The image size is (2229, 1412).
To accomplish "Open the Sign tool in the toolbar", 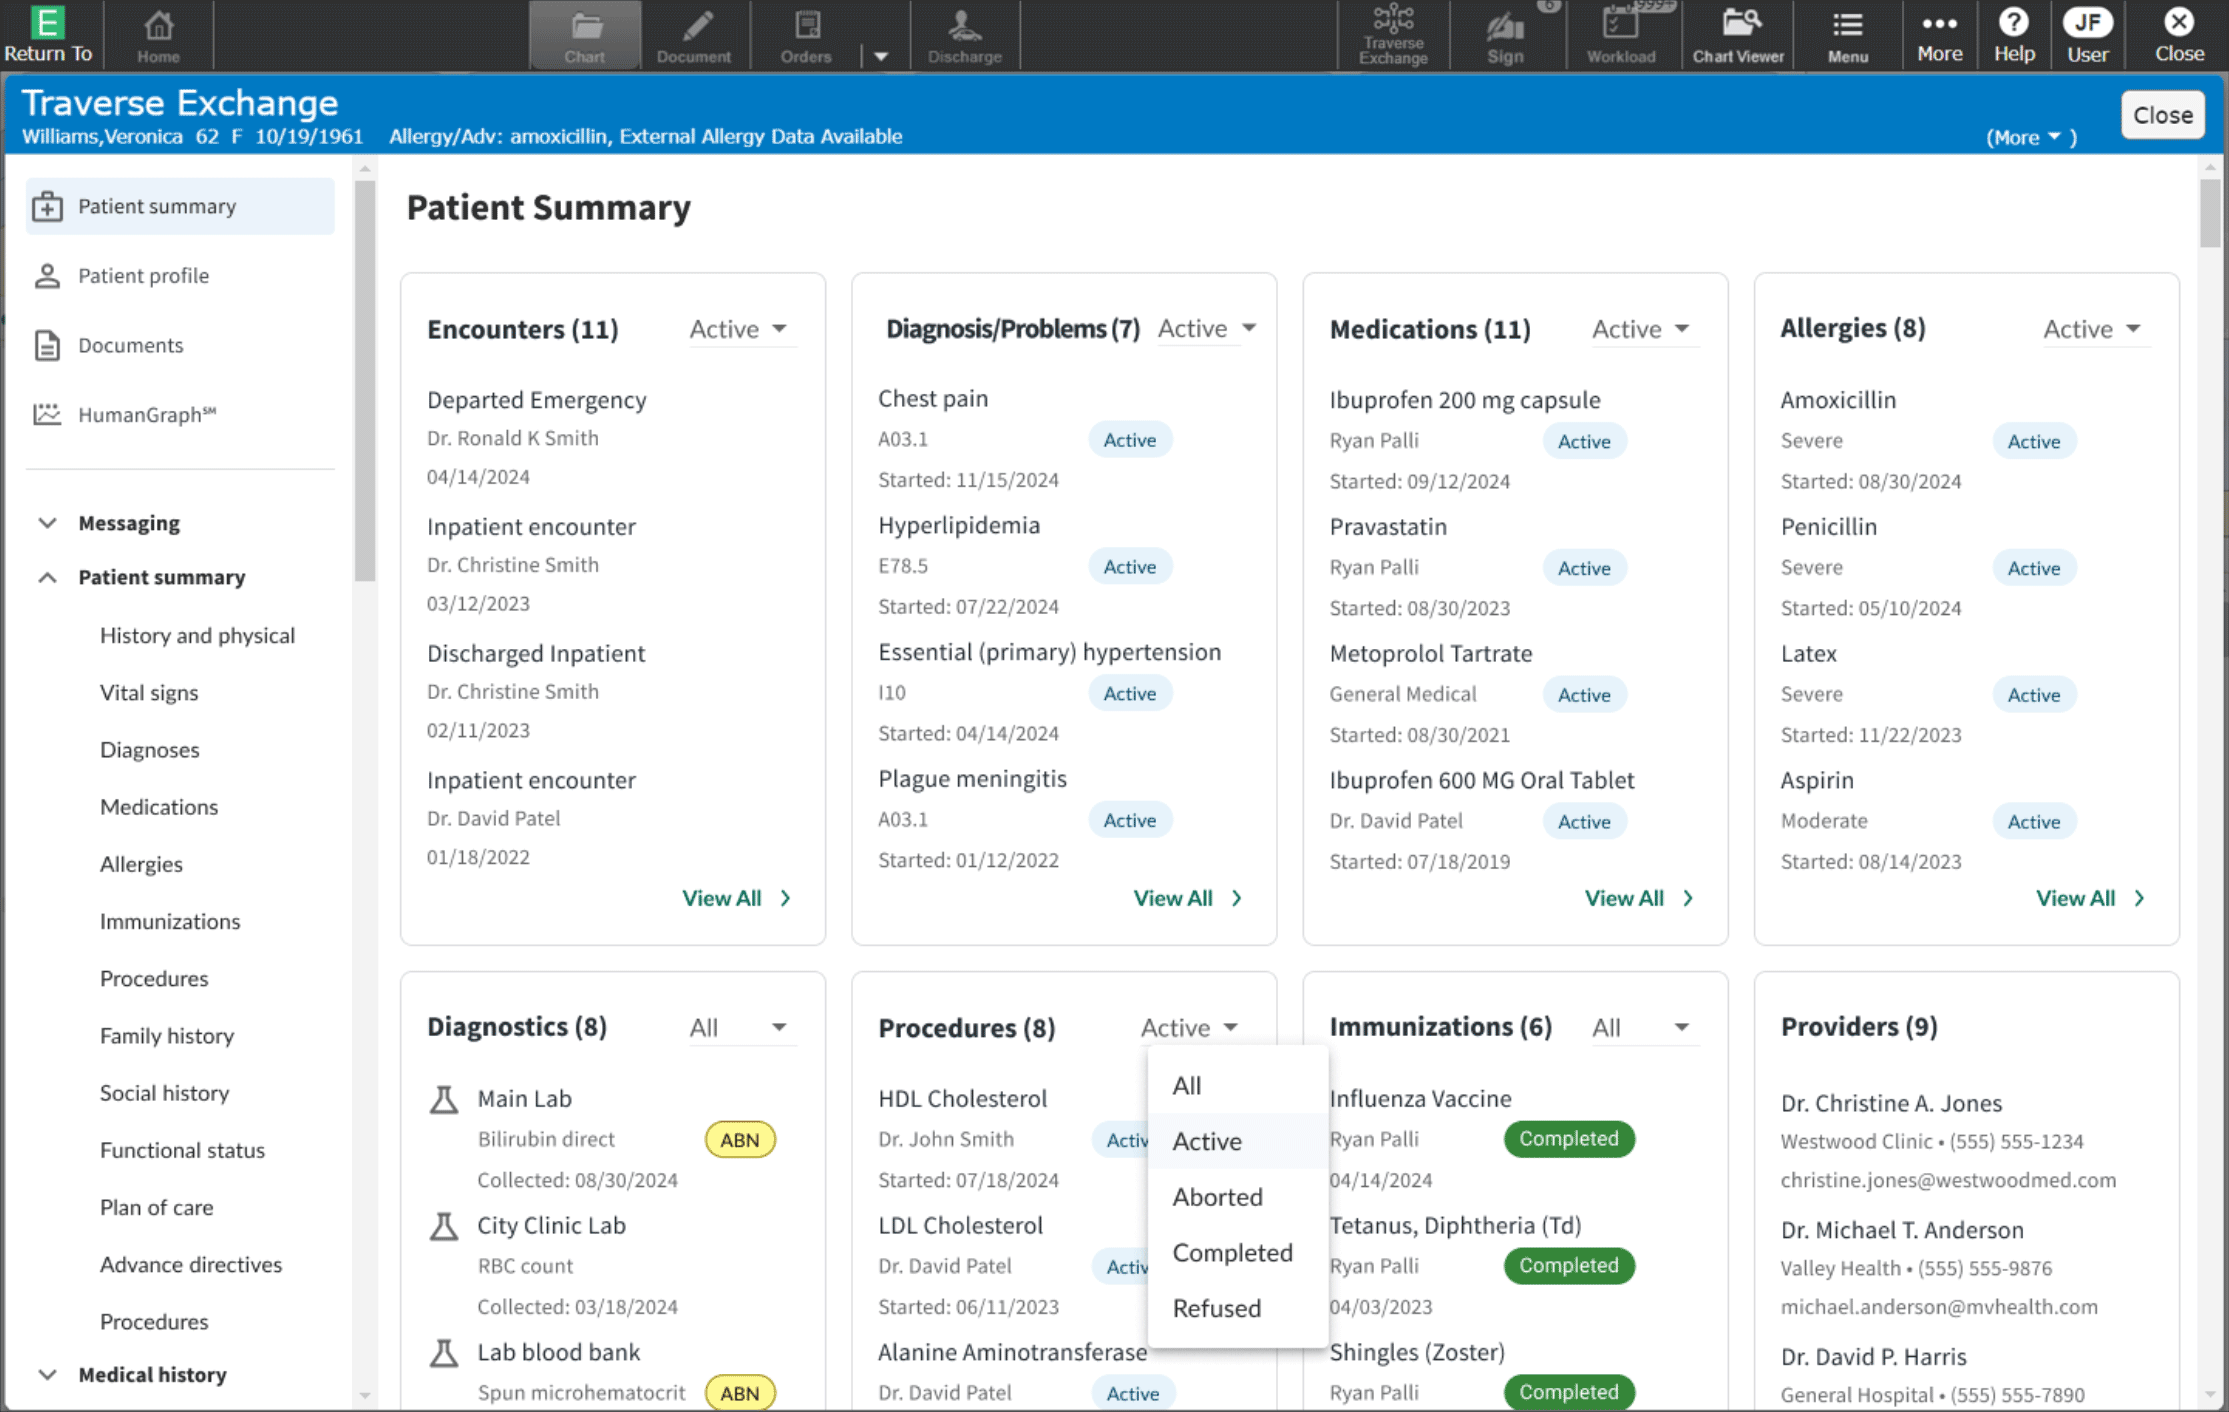I will point(1504,30).
